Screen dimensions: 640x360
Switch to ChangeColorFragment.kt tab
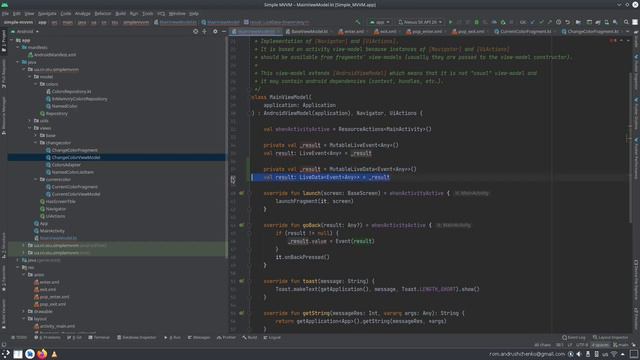pos(593,31)
